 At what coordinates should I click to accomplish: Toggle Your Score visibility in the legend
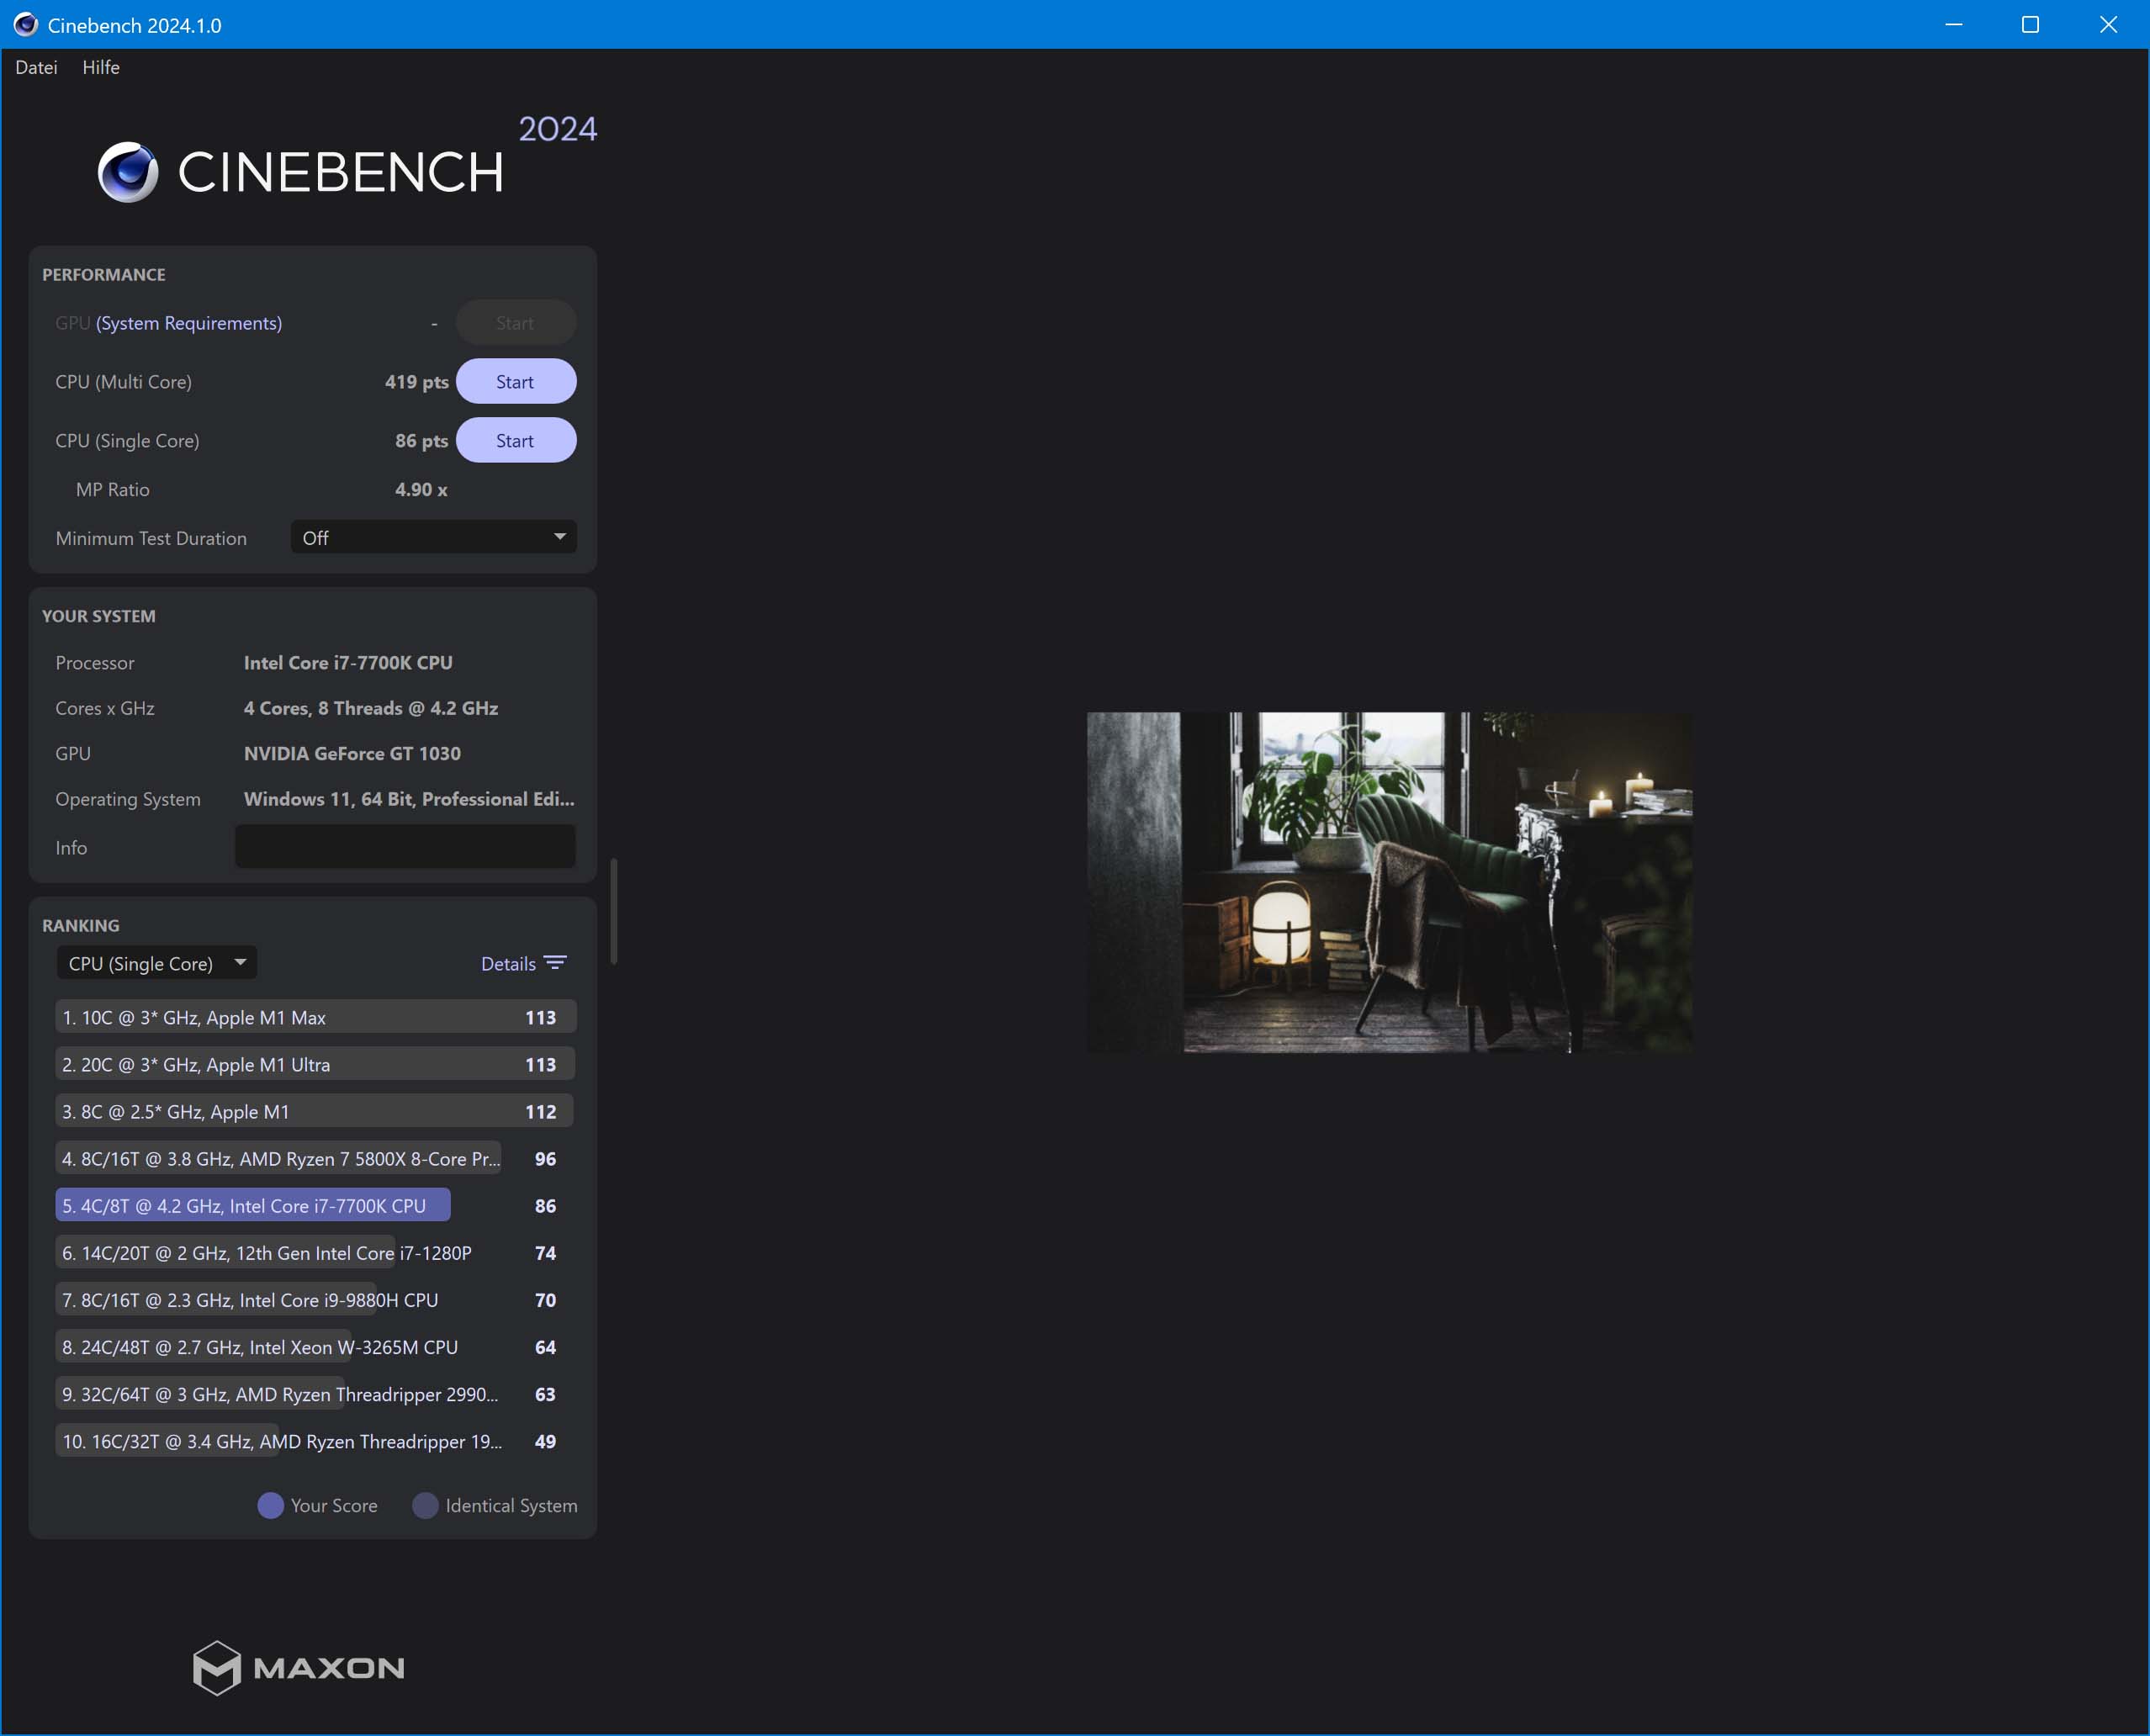pos(269,1505)
